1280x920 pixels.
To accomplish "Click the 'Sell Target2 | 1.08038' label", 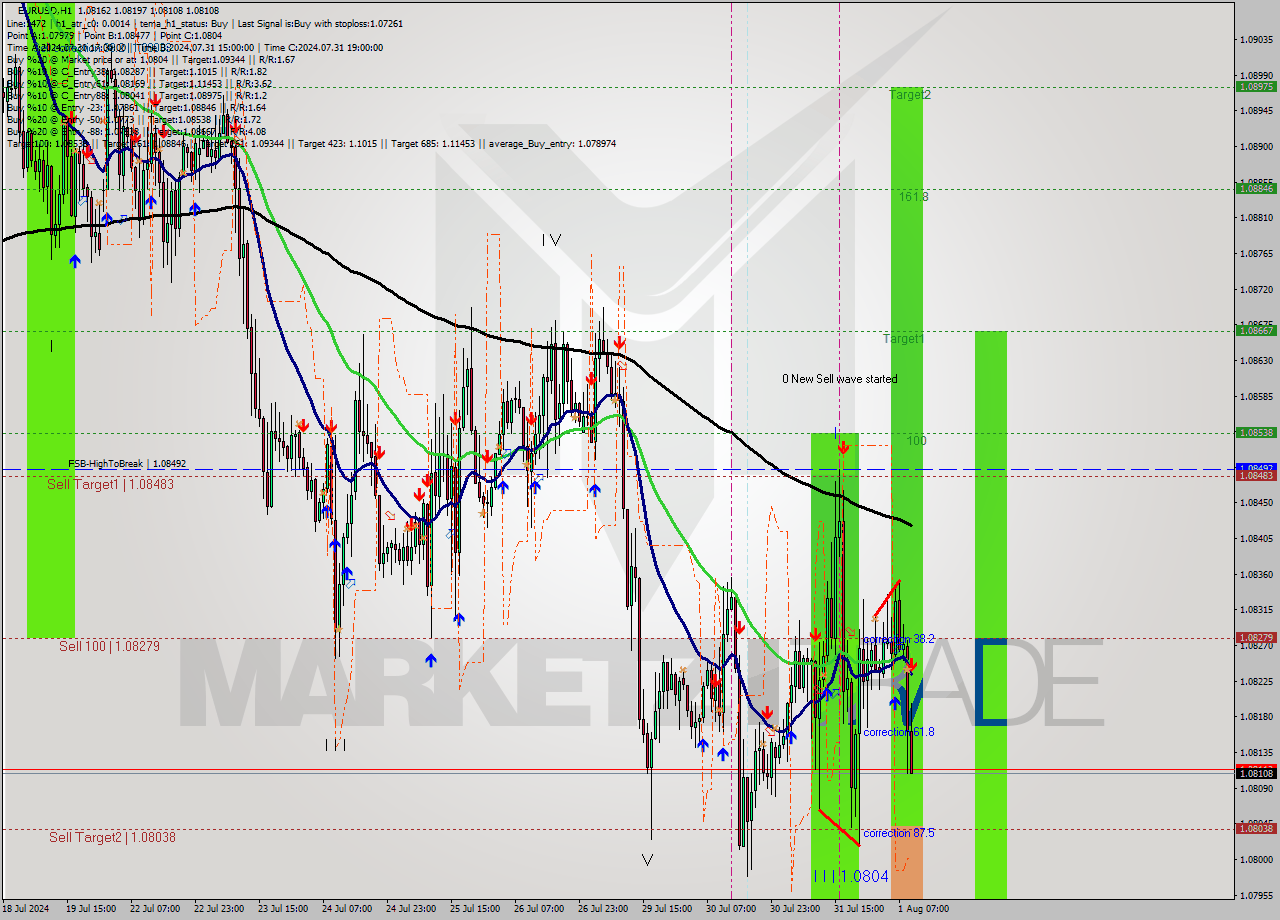I will 112,837.
